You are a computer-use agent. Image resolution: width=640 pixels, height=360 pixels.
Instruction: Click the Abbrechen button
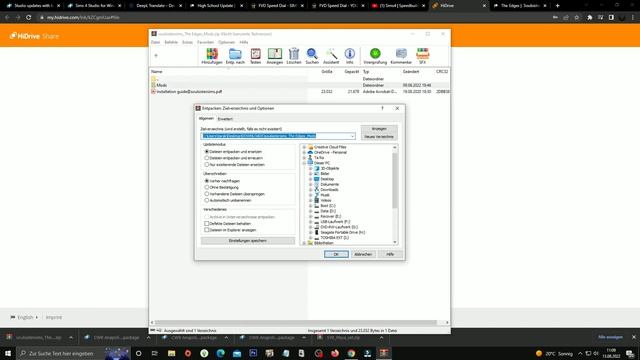pos(363,254)
